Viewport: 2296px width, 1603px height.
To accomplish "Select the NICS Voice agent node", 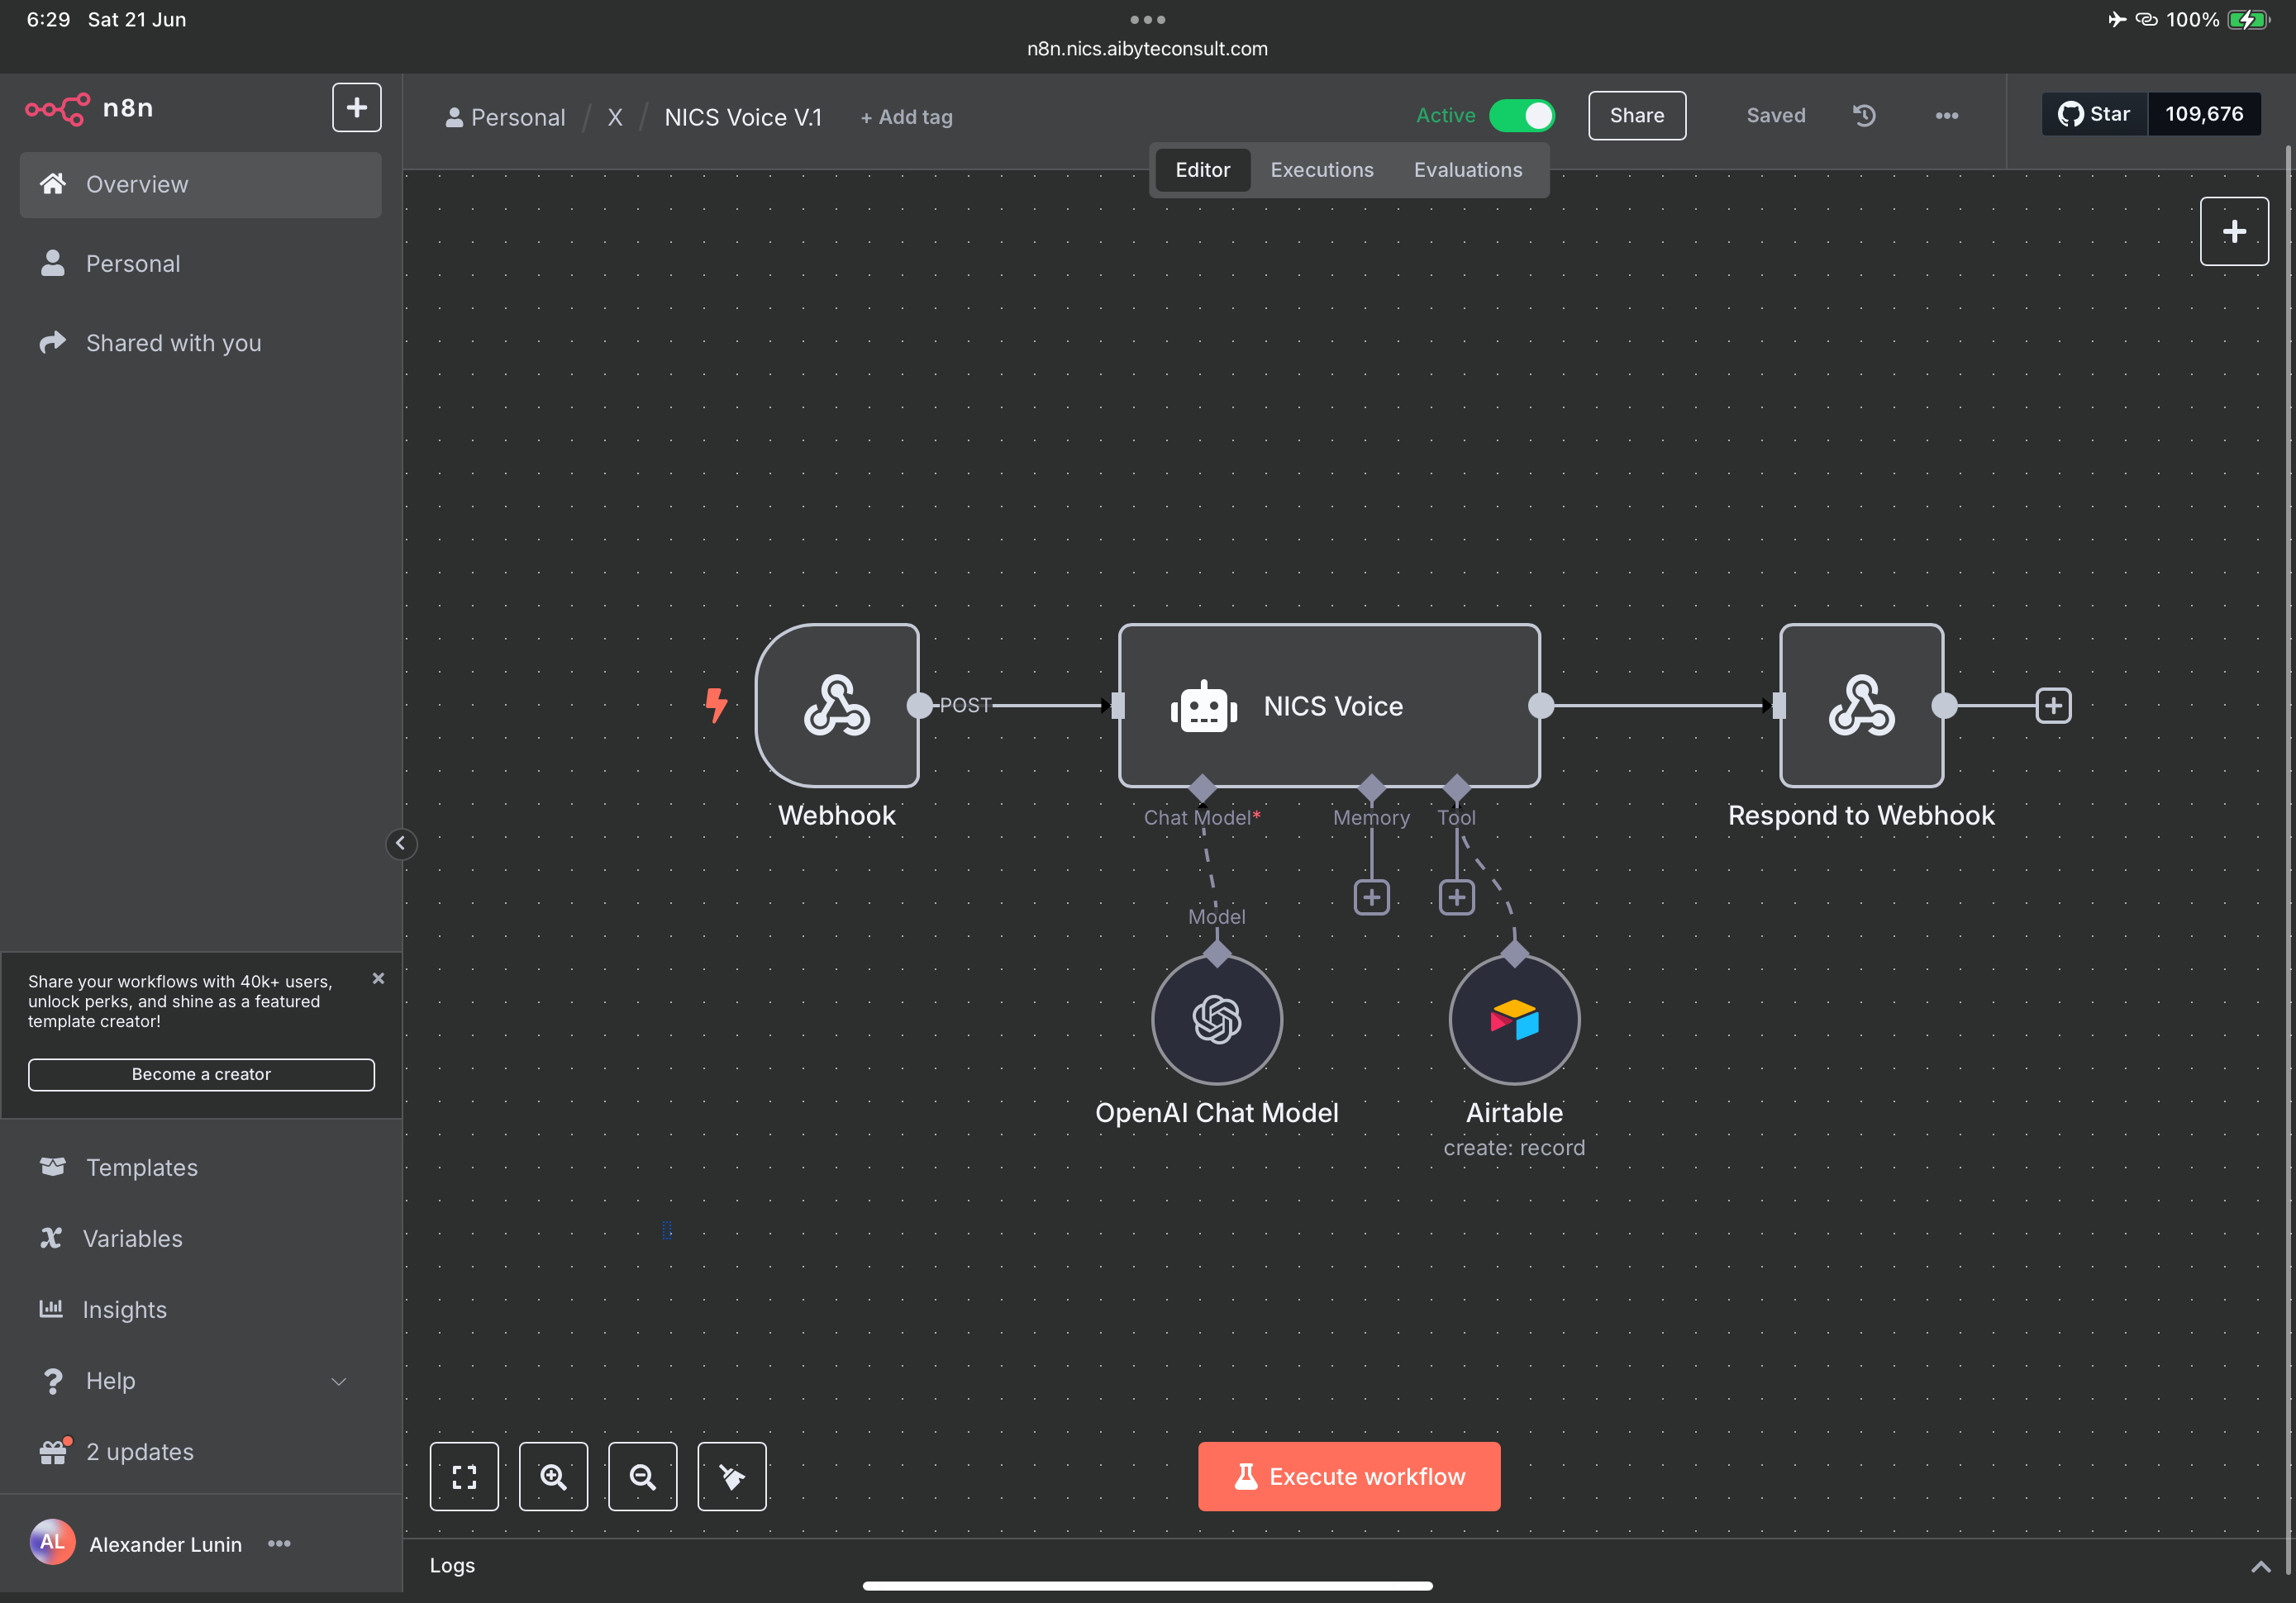I will [1329, 705].
